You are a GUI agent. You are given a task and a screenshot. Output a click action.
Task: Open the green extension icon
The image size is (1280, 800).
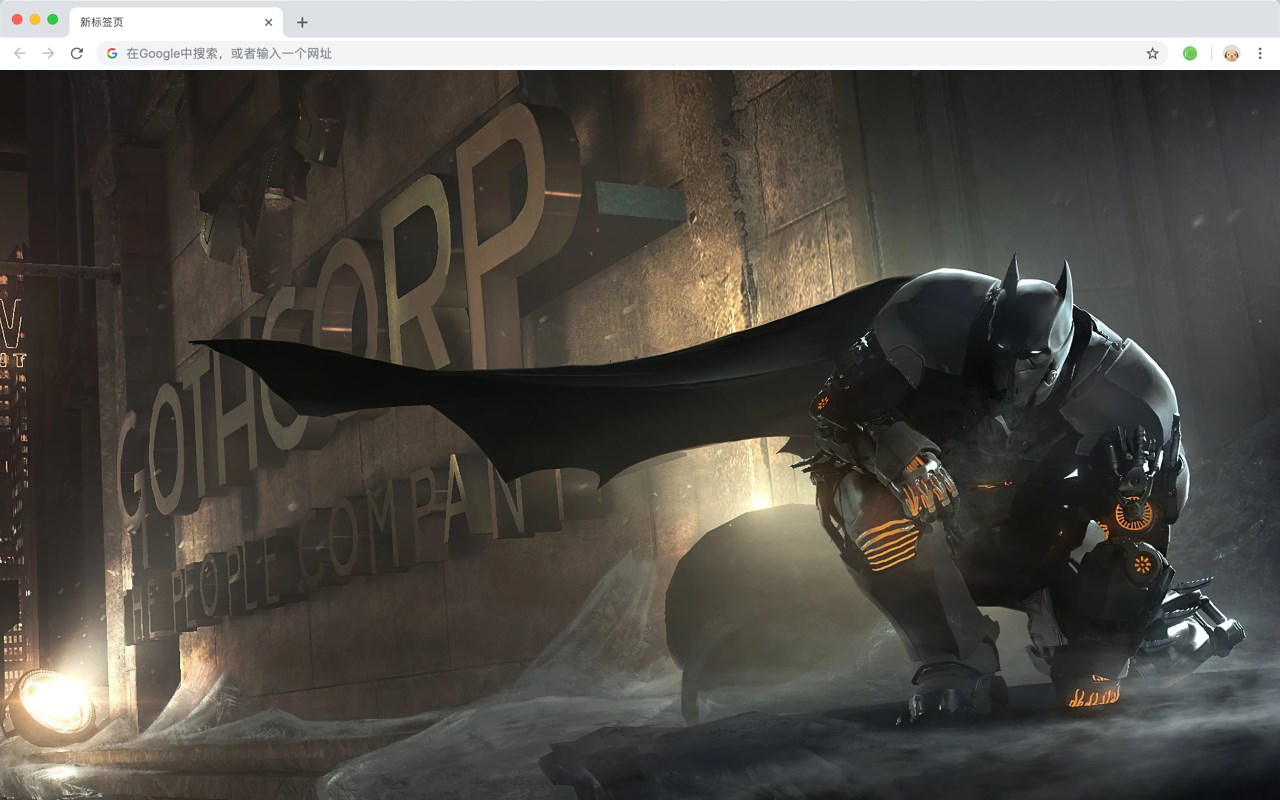(x=1190, y=53)
